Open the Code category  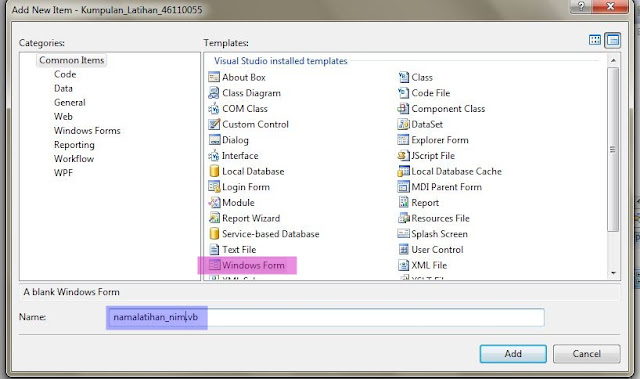pos(65,74)
